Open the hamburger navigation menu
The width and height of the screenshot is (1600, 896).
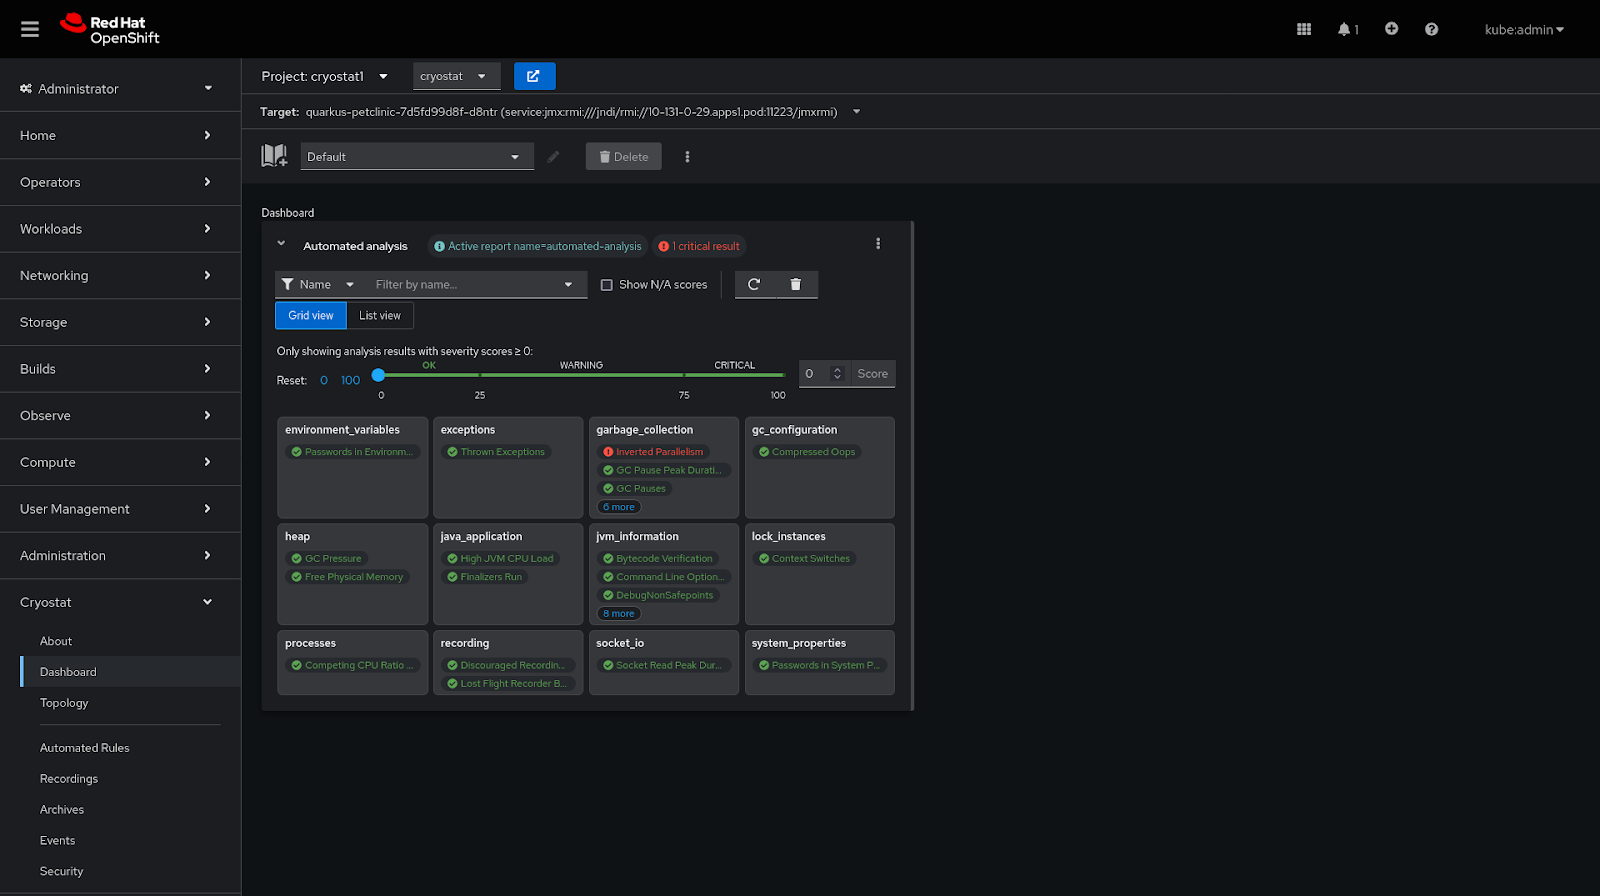pyautogui.click(x=30, y=29)
